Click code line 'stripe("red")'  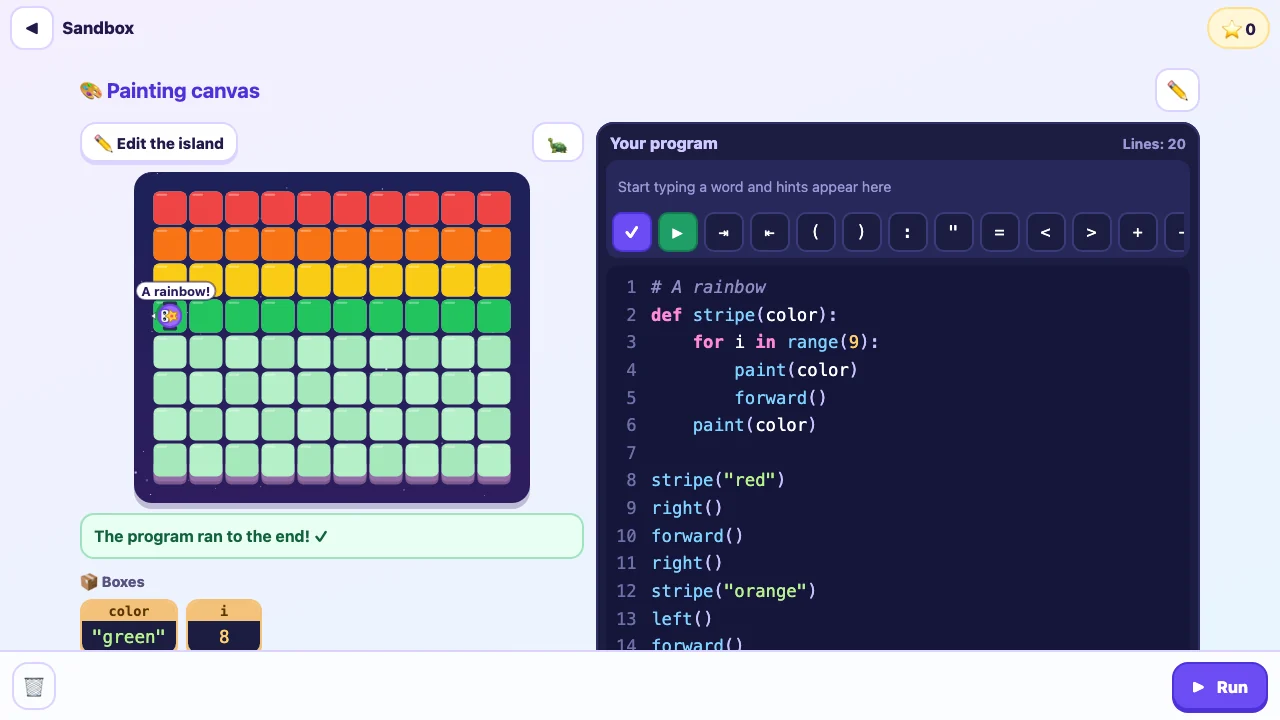(x=718, y=480)
